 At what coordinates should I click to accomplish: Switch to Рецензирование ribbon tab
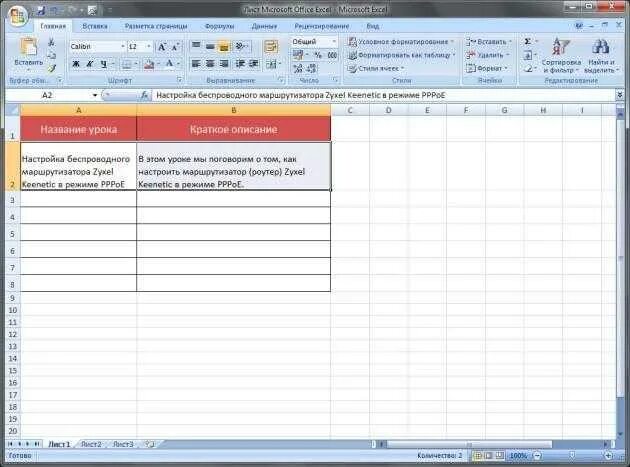pos(321,26)
